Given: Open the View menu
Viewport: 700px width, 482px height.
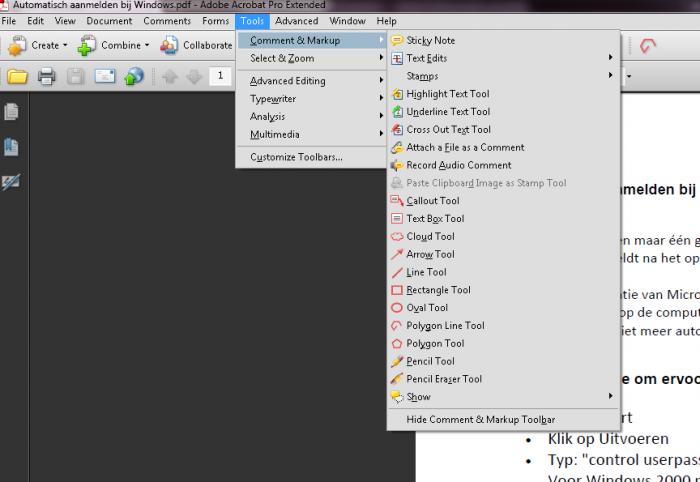Looking at the screenshot, I should pos(65,21).
